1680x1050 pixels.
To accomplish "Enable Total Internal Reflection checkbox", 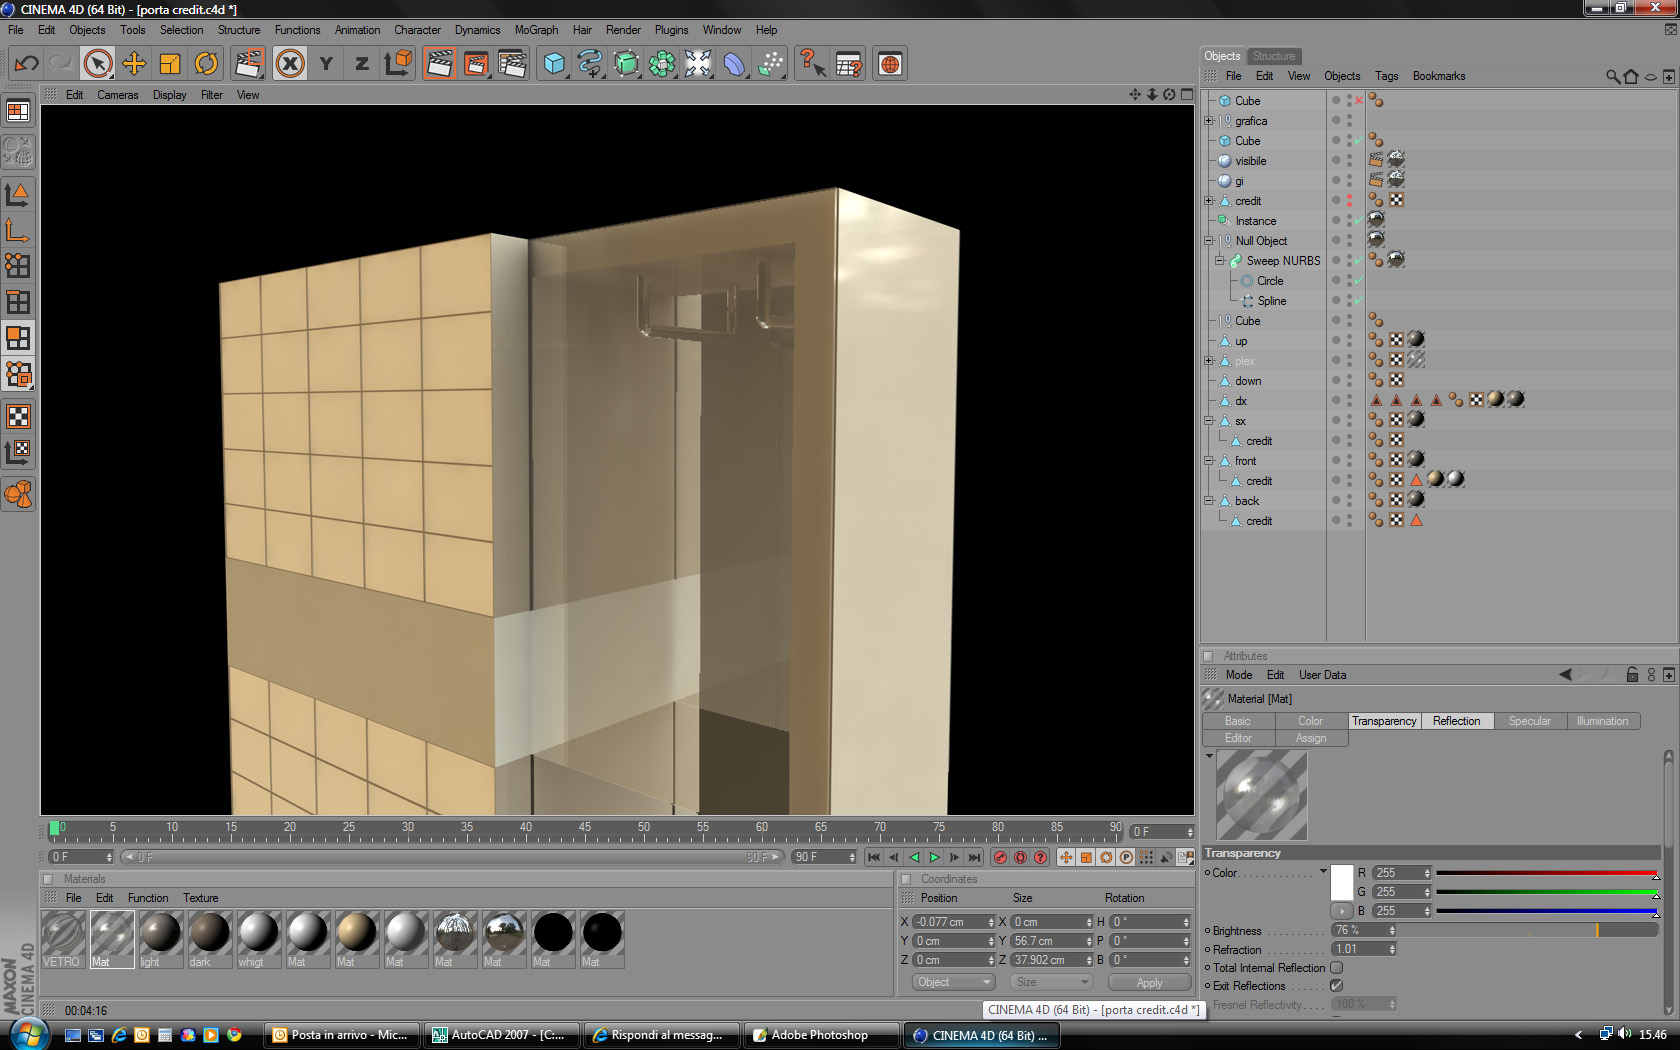I will [1337, 967].
